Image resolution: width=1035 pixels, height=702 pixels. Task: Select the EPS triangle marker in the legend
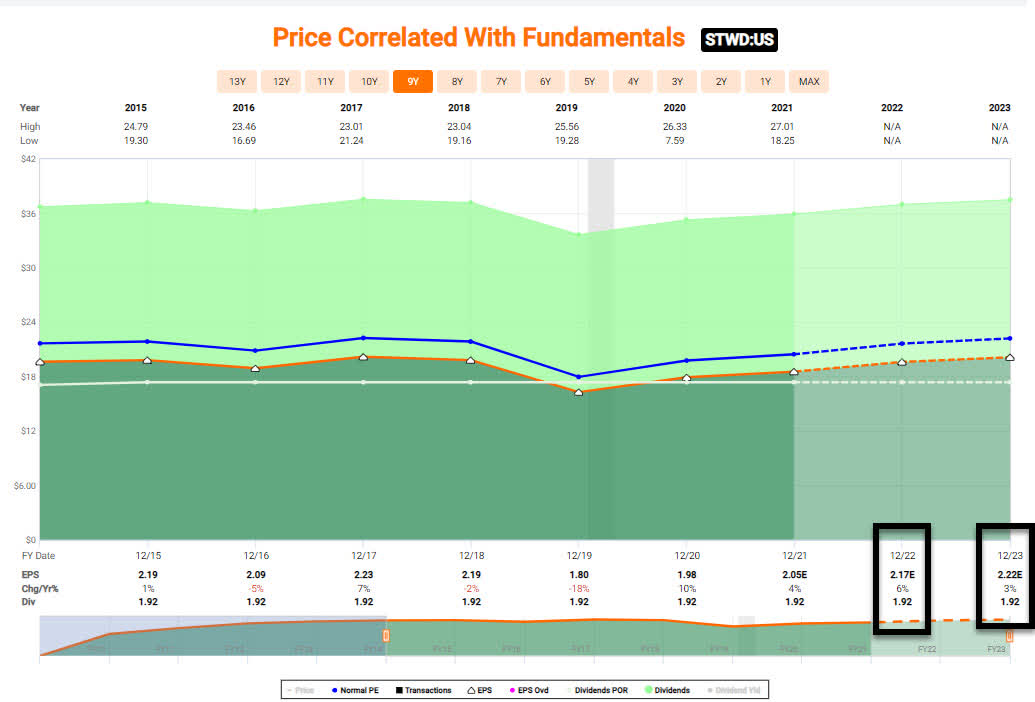click(x=472, y=690)
